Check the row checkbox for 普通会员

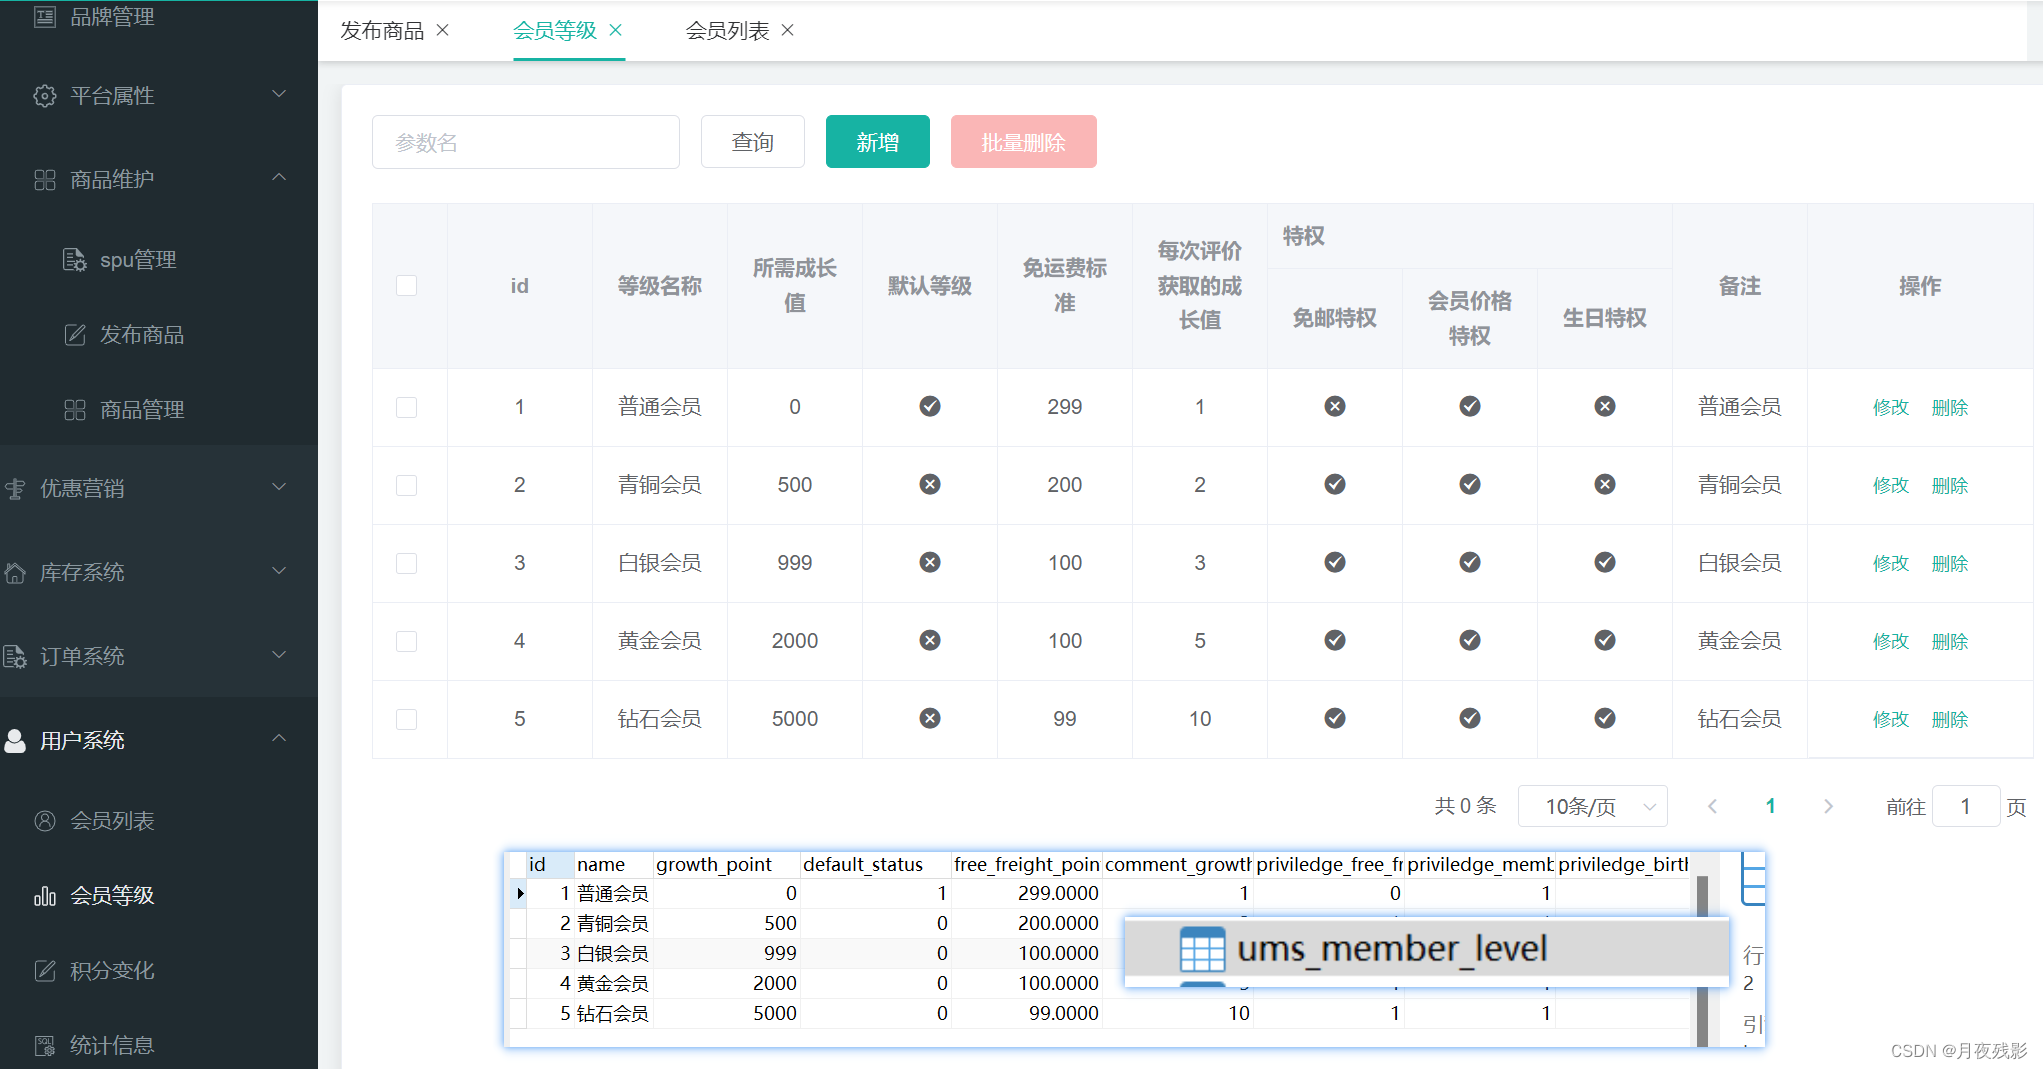(406, 407)
